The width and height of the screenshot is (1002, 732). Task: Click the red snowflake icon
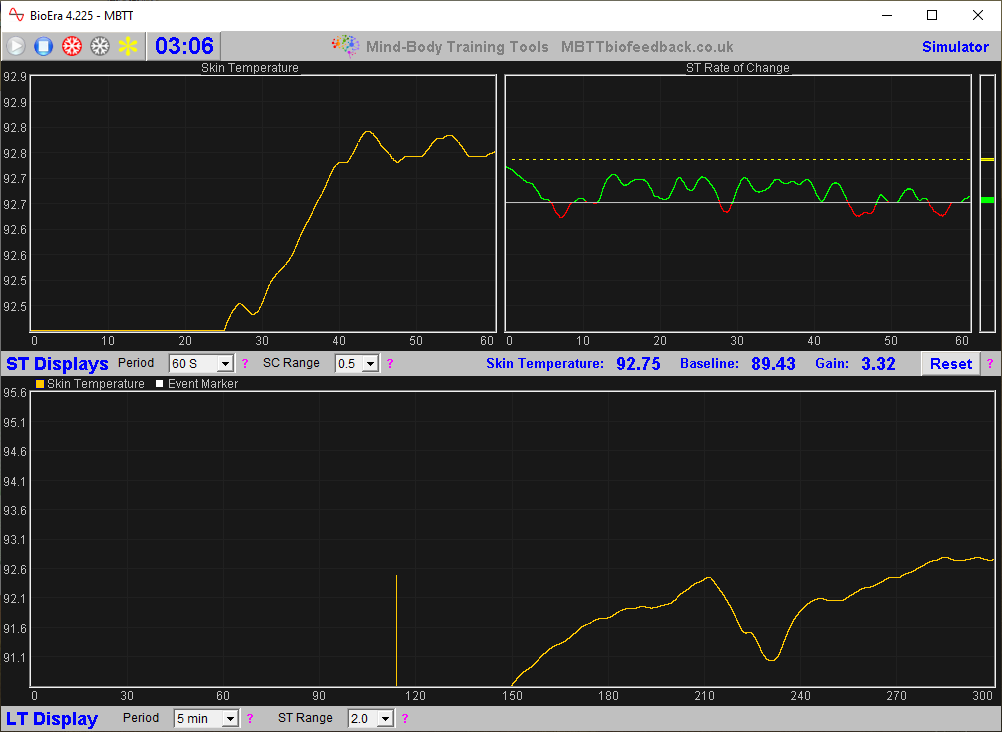(x=71, y=46)
